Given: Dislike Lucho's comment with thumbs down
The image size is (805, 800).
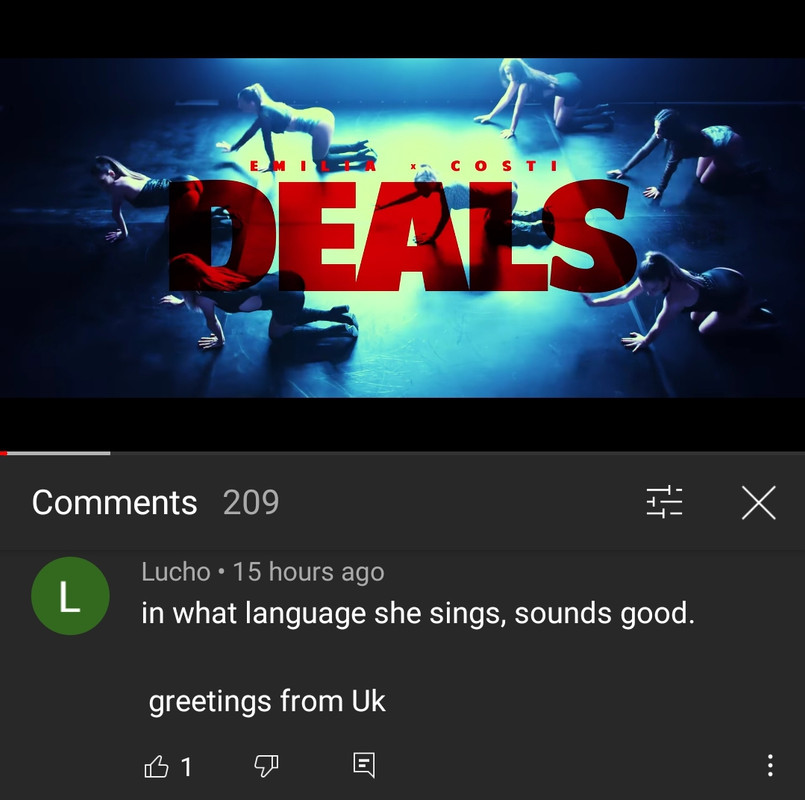Looking at the screenshot, I should pyautogui.click(x=266, y=766).
